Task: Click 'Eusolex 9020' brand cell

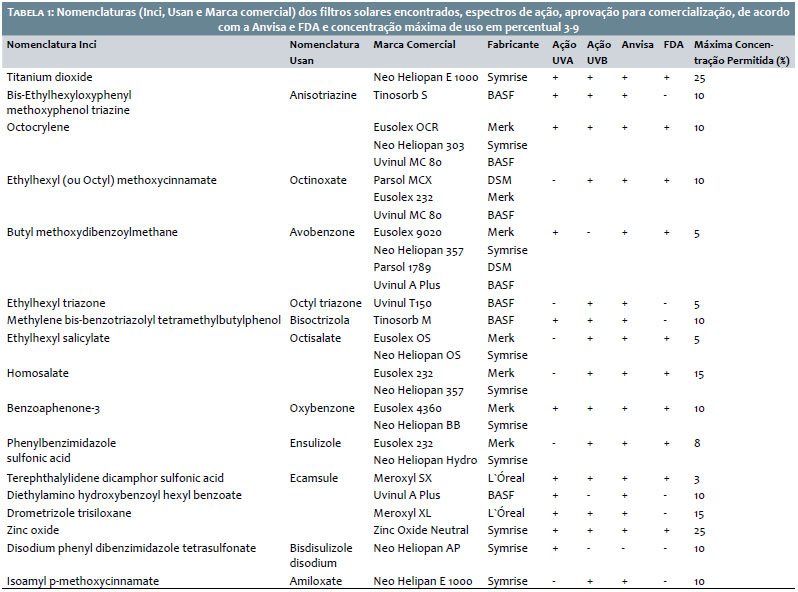Action: coord(407,233)
